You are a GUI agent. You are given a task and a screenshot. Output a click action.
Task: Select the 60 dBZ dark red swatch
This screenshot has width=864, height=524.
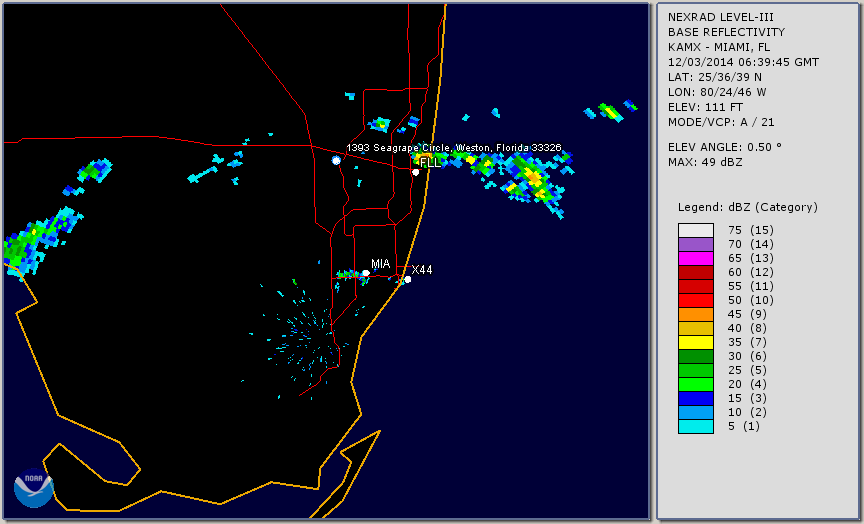(x=696, y=272)
